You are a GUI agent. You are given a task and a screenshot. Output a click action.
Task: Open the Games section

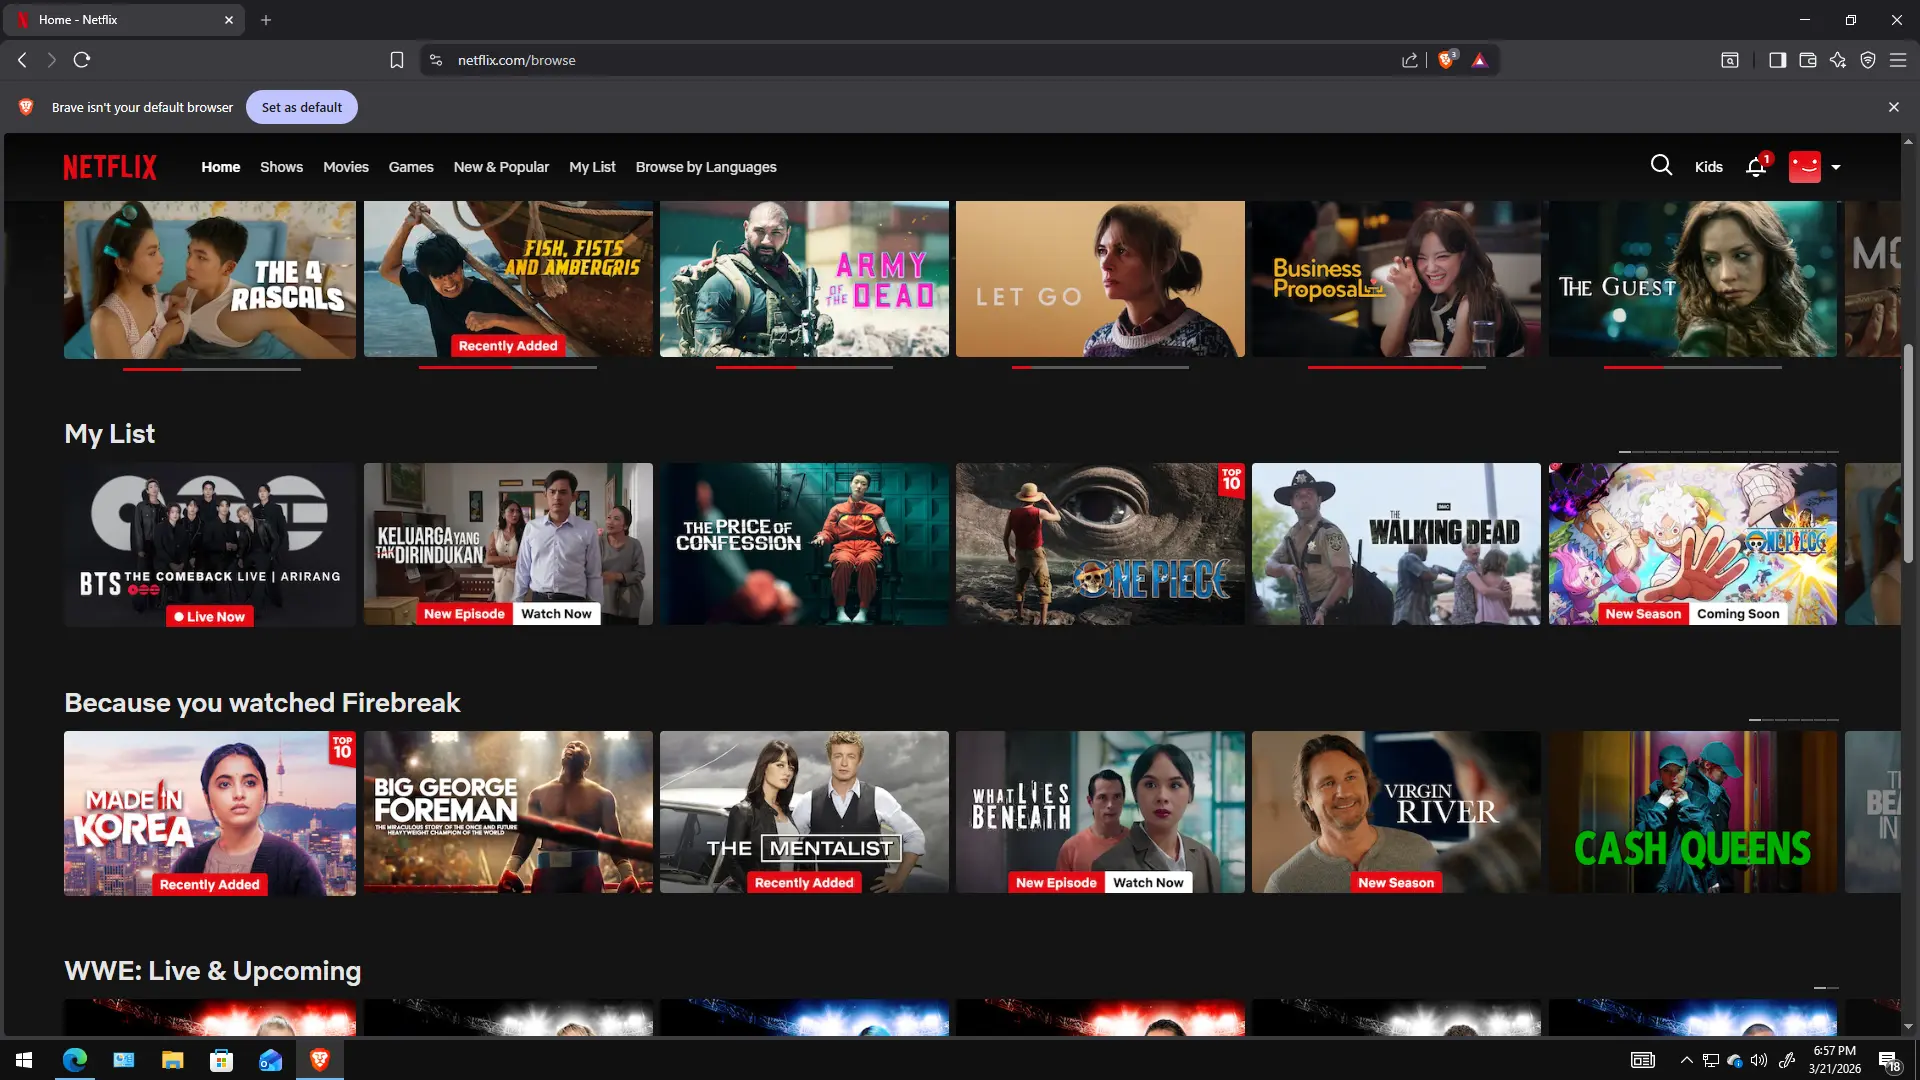411,167
